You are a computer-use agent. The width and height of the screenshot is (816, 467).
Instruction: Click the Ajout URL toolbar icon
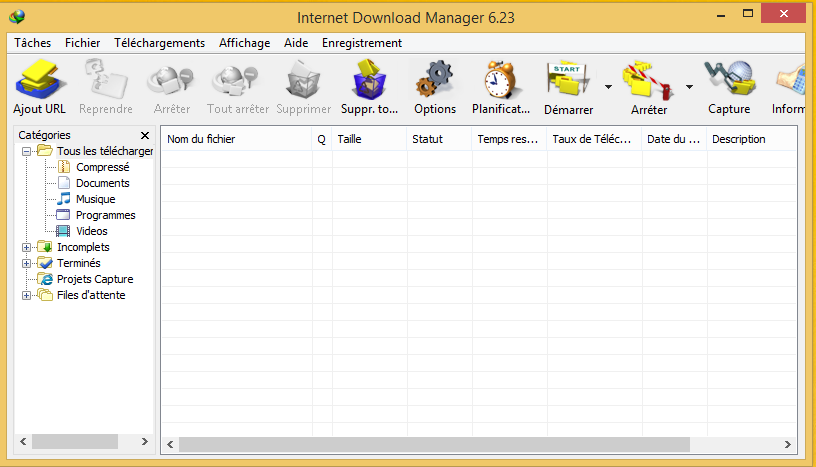[41, 79]
